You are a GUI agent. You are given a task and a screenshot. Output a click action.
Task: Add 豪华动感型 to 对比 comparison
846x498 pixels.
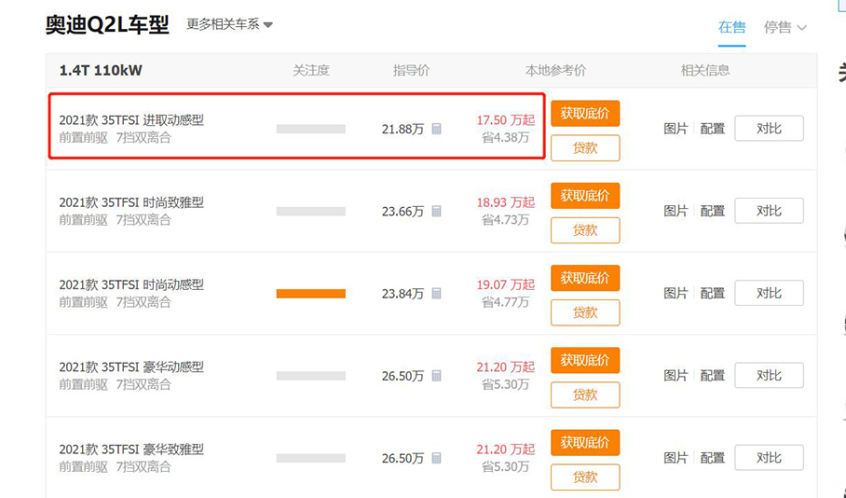click(769, 376)
